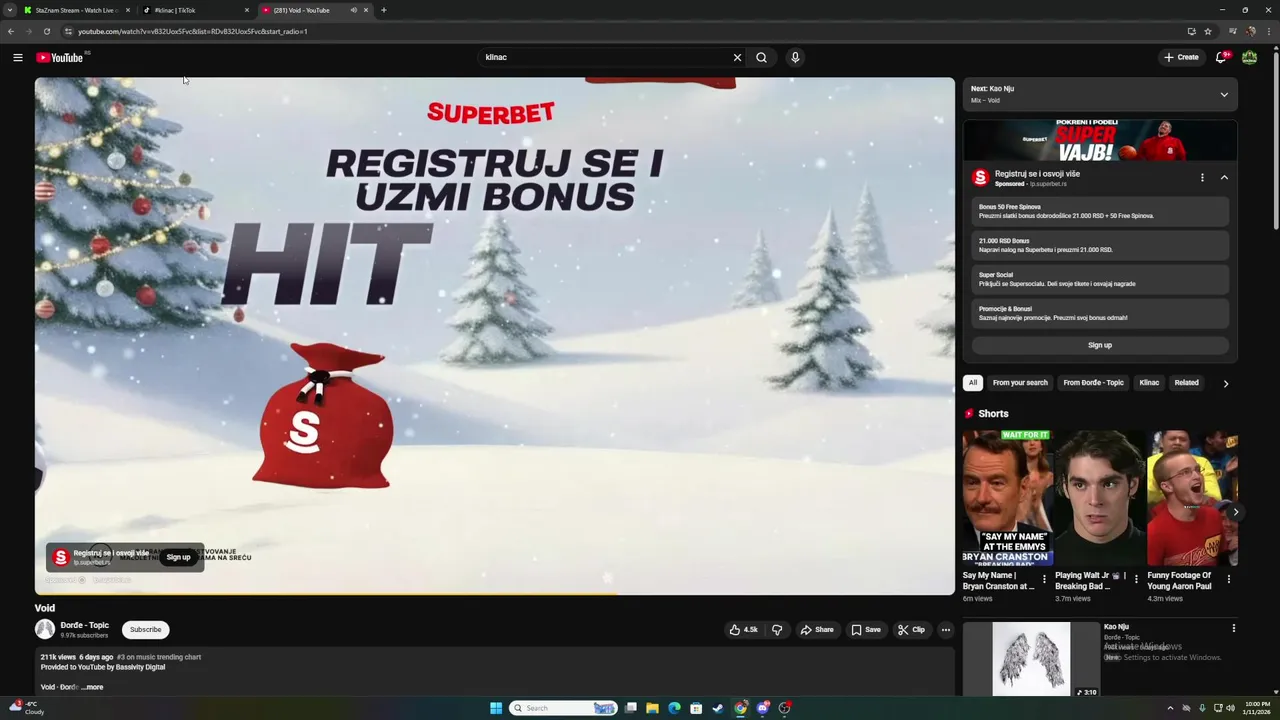Show next Shorts with arrow

pos(1236,512)
